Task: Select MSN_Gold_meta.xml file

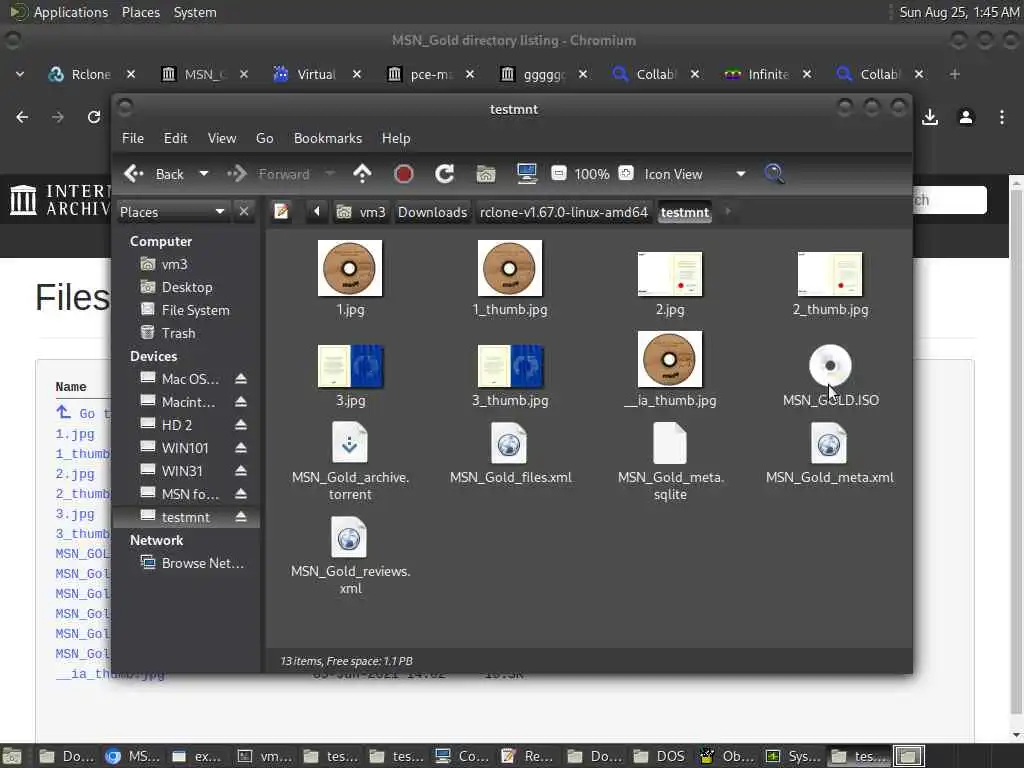Action: coord(829,453)
